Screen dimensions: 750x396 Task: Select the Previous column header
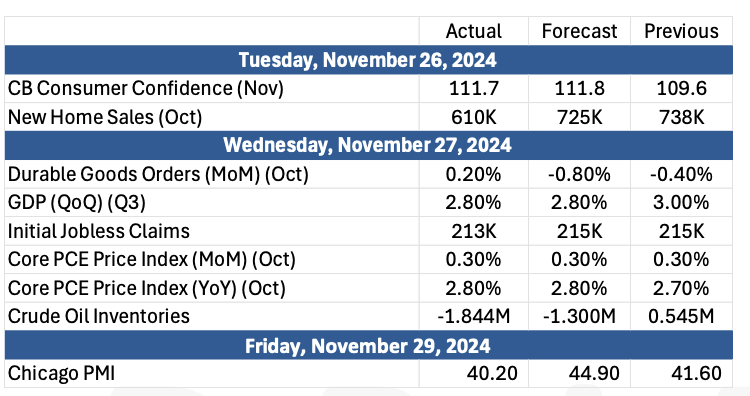(x=681, y=31)
